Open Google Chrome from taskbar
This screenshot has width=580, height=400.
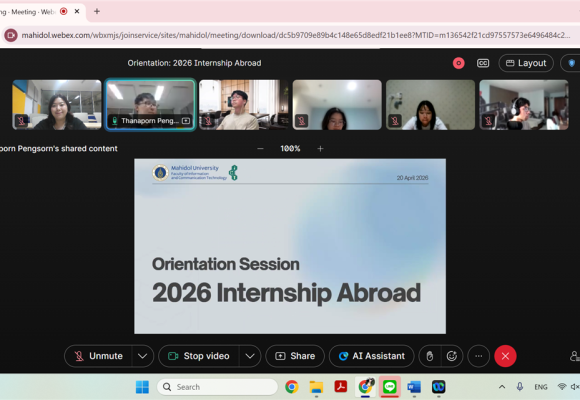(x=291, y=387)
